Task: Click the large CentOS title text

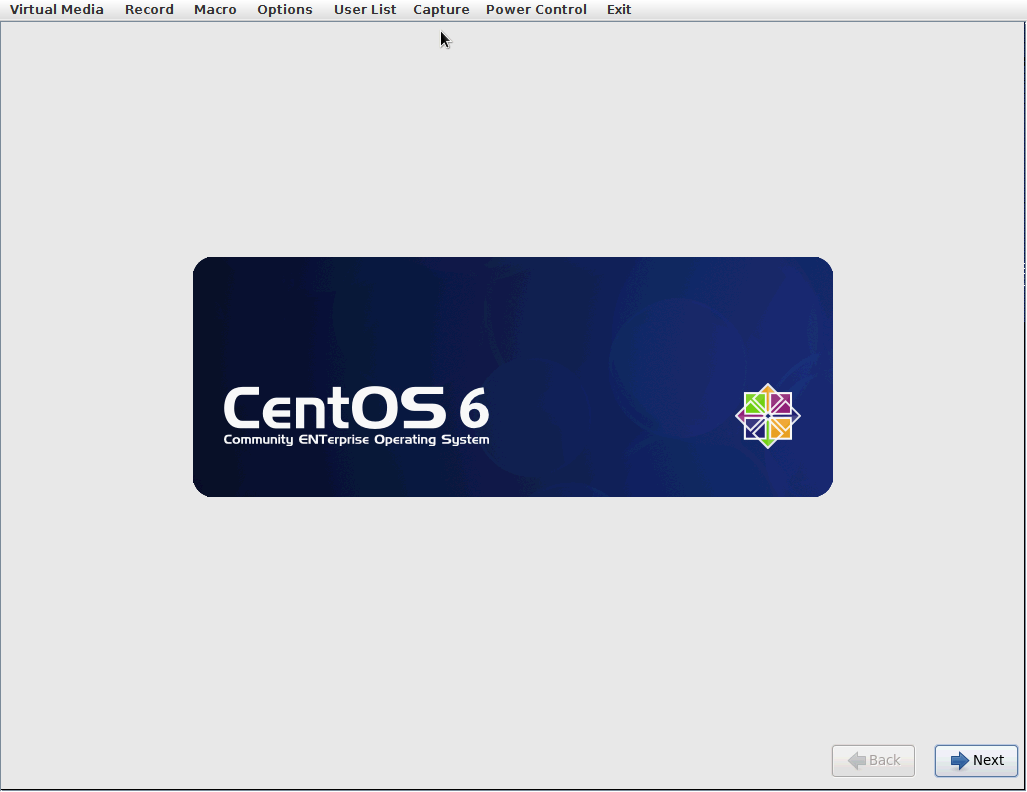Action: tap(335, 408)
